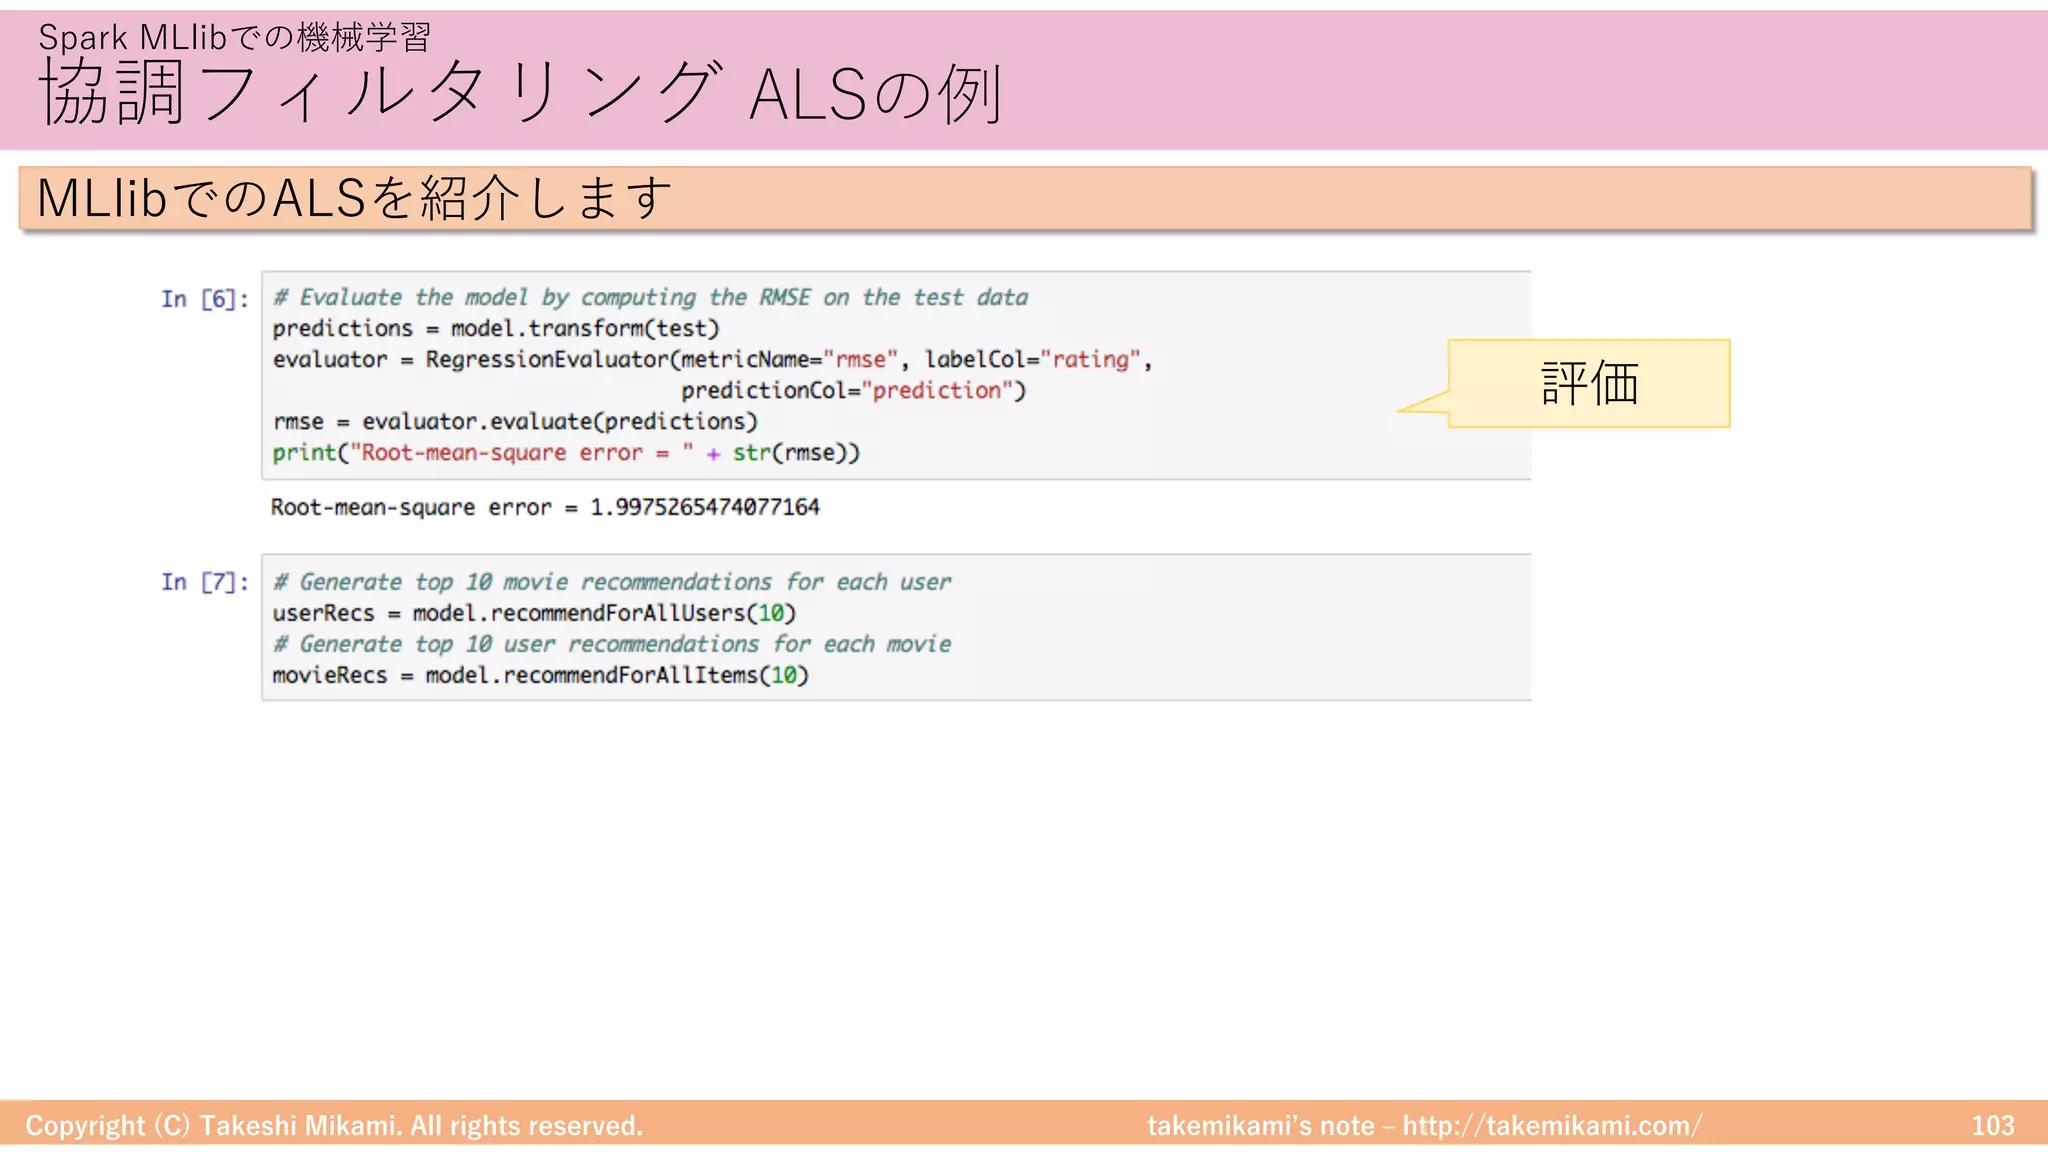2048x1152 pixels.
Task: Click the copyright Takeshi Mikami footer text
Action: [334, 1126]
